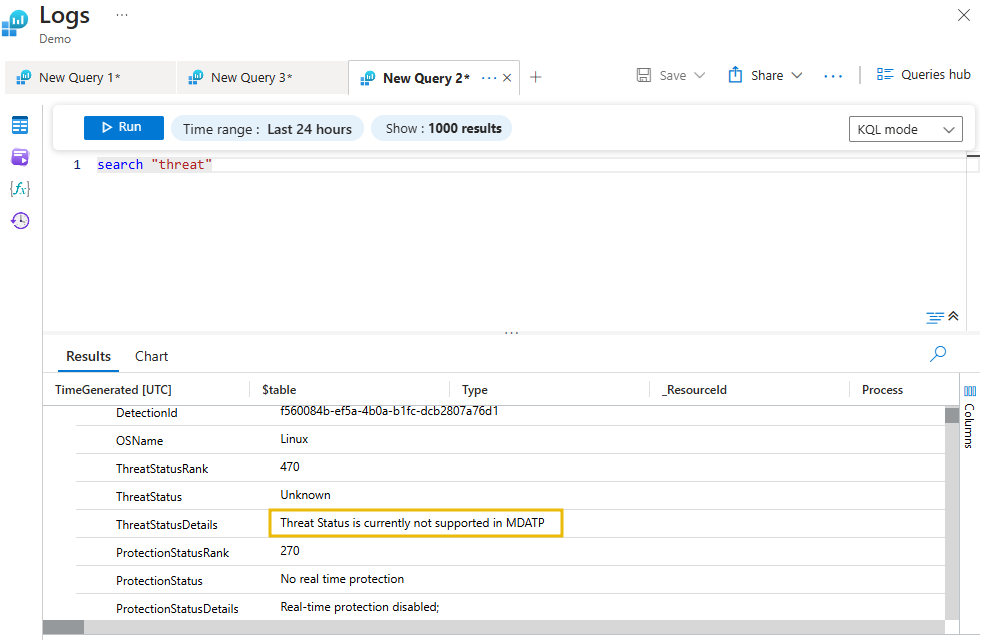
Task: Click the Logs application icon
Action: tap(15, 23)
